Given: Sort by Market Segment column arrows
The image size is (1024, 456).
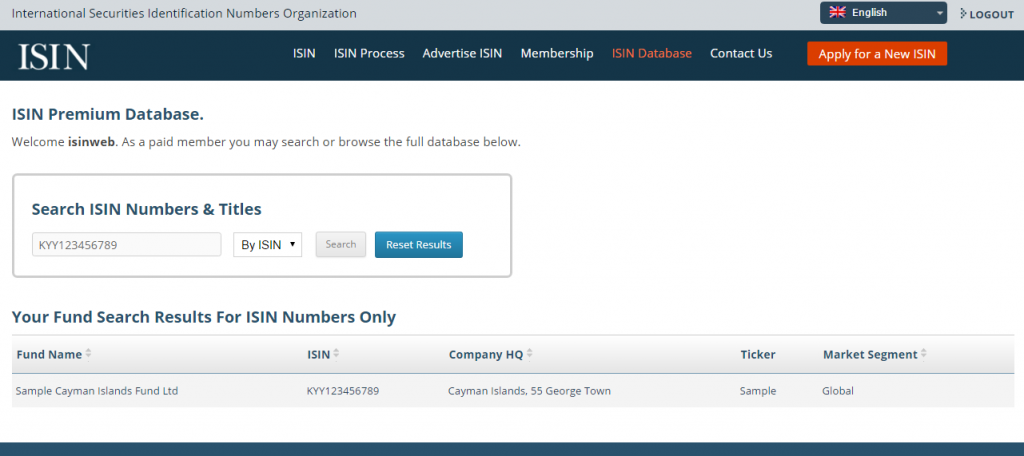Looking at the screenshot, I should pyautogui.click(x=924, y=354).
